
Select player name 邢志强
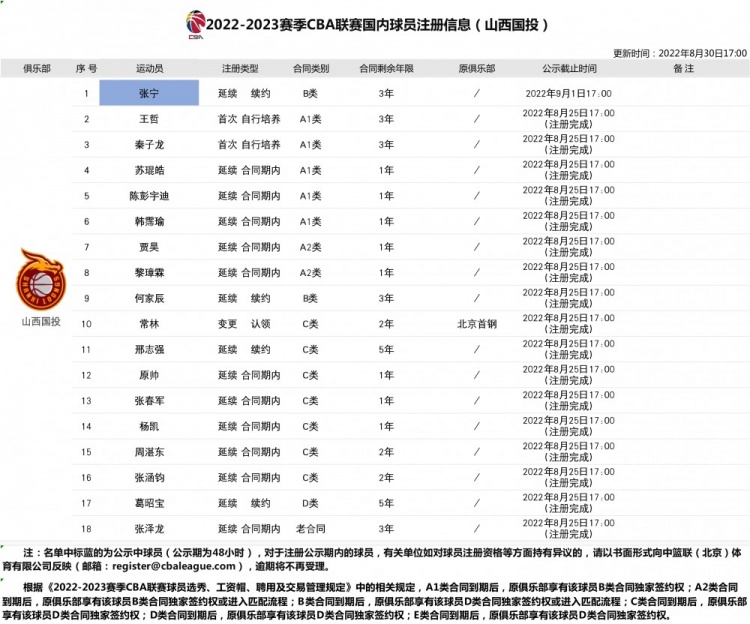pyautogui.click(x=149, y=350)
